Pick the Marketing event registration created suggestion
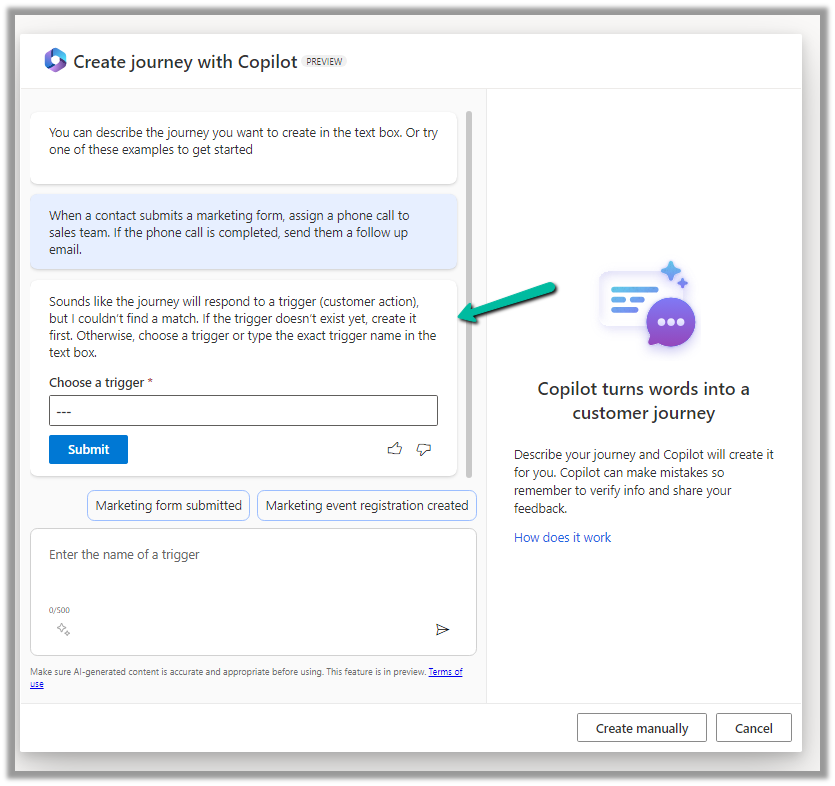The image size is (835, 786). (367, 505)
